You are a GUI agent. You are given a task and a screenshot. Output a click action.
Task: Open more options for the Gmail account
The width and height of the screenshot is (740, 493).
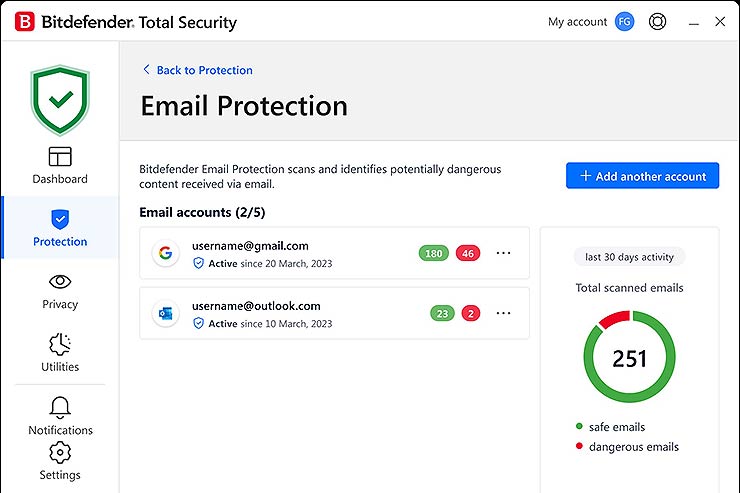point(503,253)
